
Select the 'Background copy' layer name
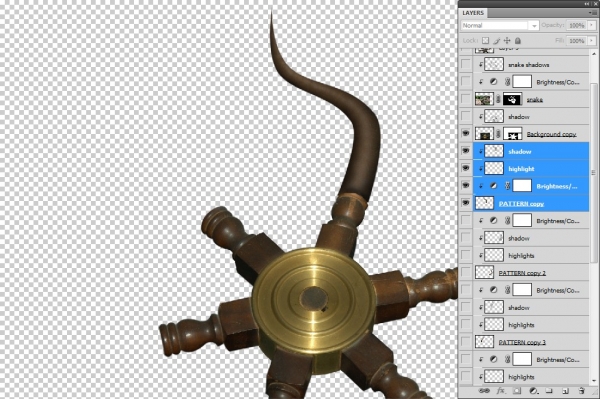[551, 134]
